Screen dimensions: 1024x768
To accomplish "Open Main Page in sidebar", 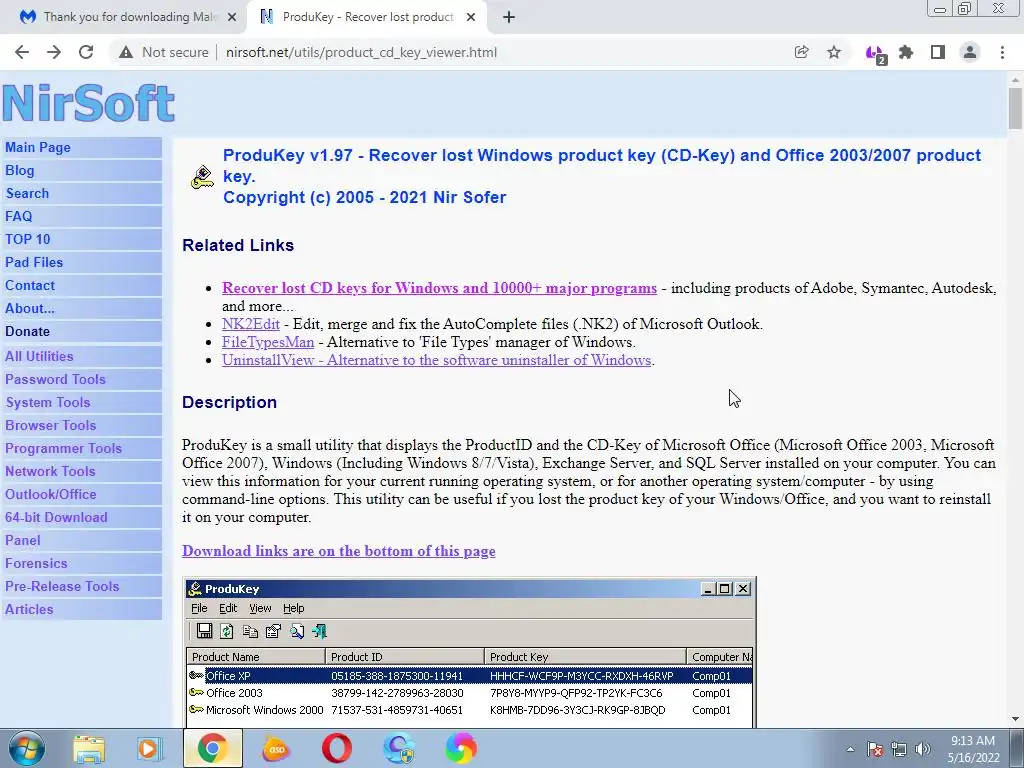I will click(38, 148).
